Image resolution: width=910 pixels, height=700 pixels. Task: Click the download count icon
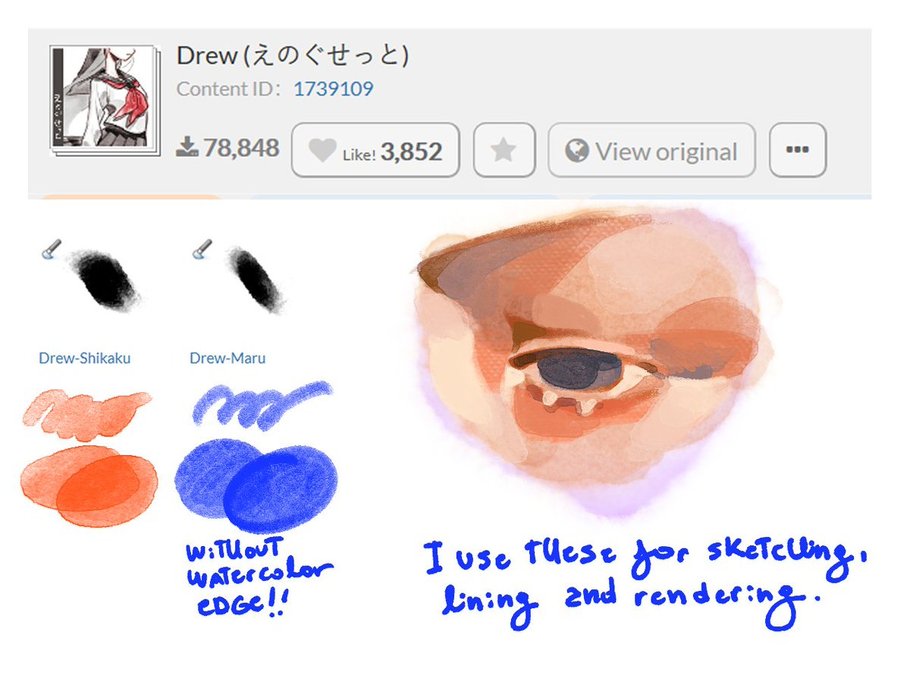tap(187, 147)
